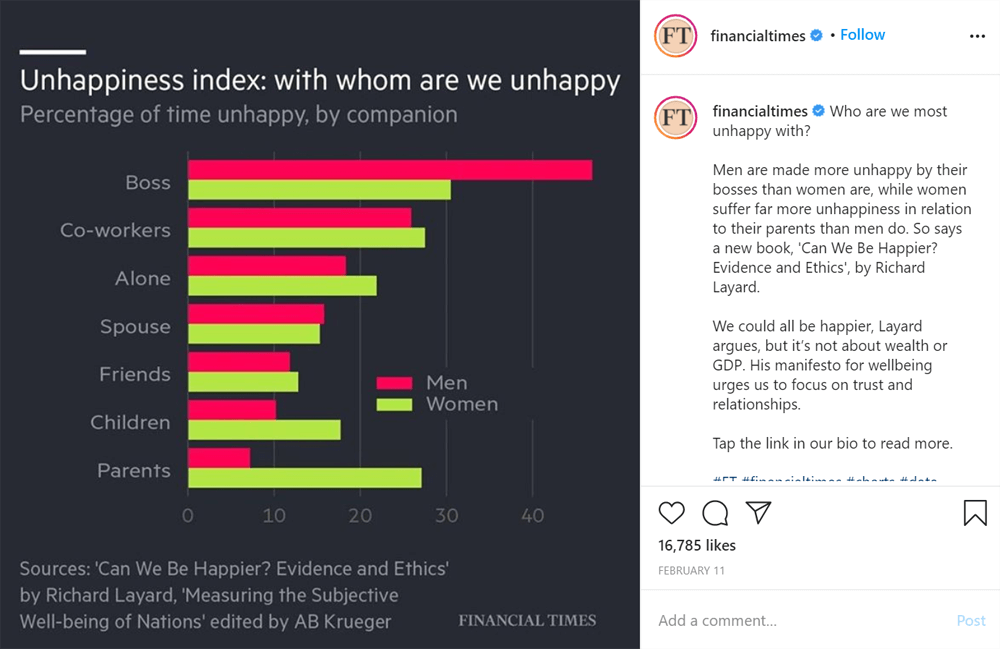Click FT avatar beside the caption
This screenshot has width=1000, height=649.
(675, 118)
